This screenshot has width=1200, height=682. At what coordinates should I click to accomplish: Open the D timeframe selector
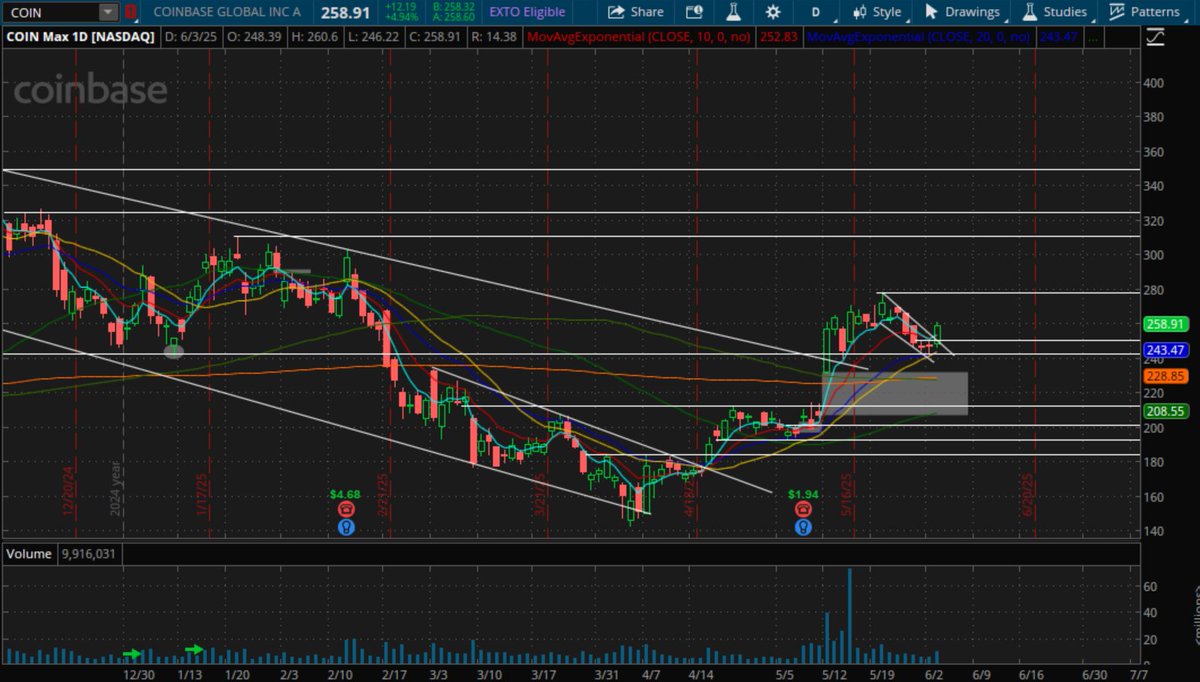pyautogui.click(x=815, y=12)
